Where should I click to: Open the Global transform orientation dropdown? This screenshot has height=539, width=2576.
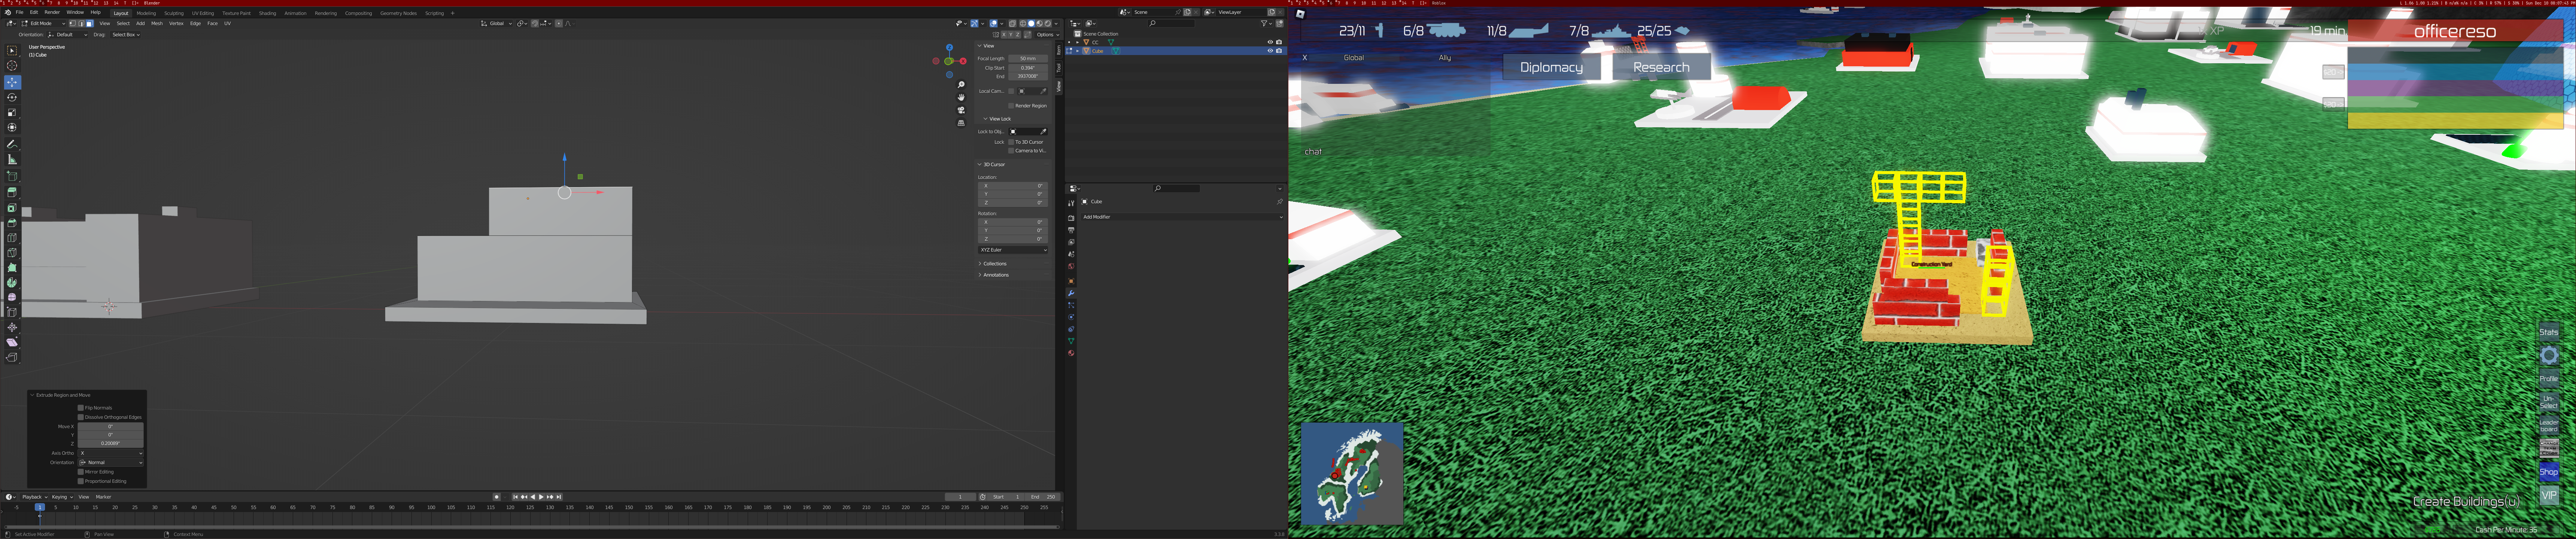click(497, 23)
